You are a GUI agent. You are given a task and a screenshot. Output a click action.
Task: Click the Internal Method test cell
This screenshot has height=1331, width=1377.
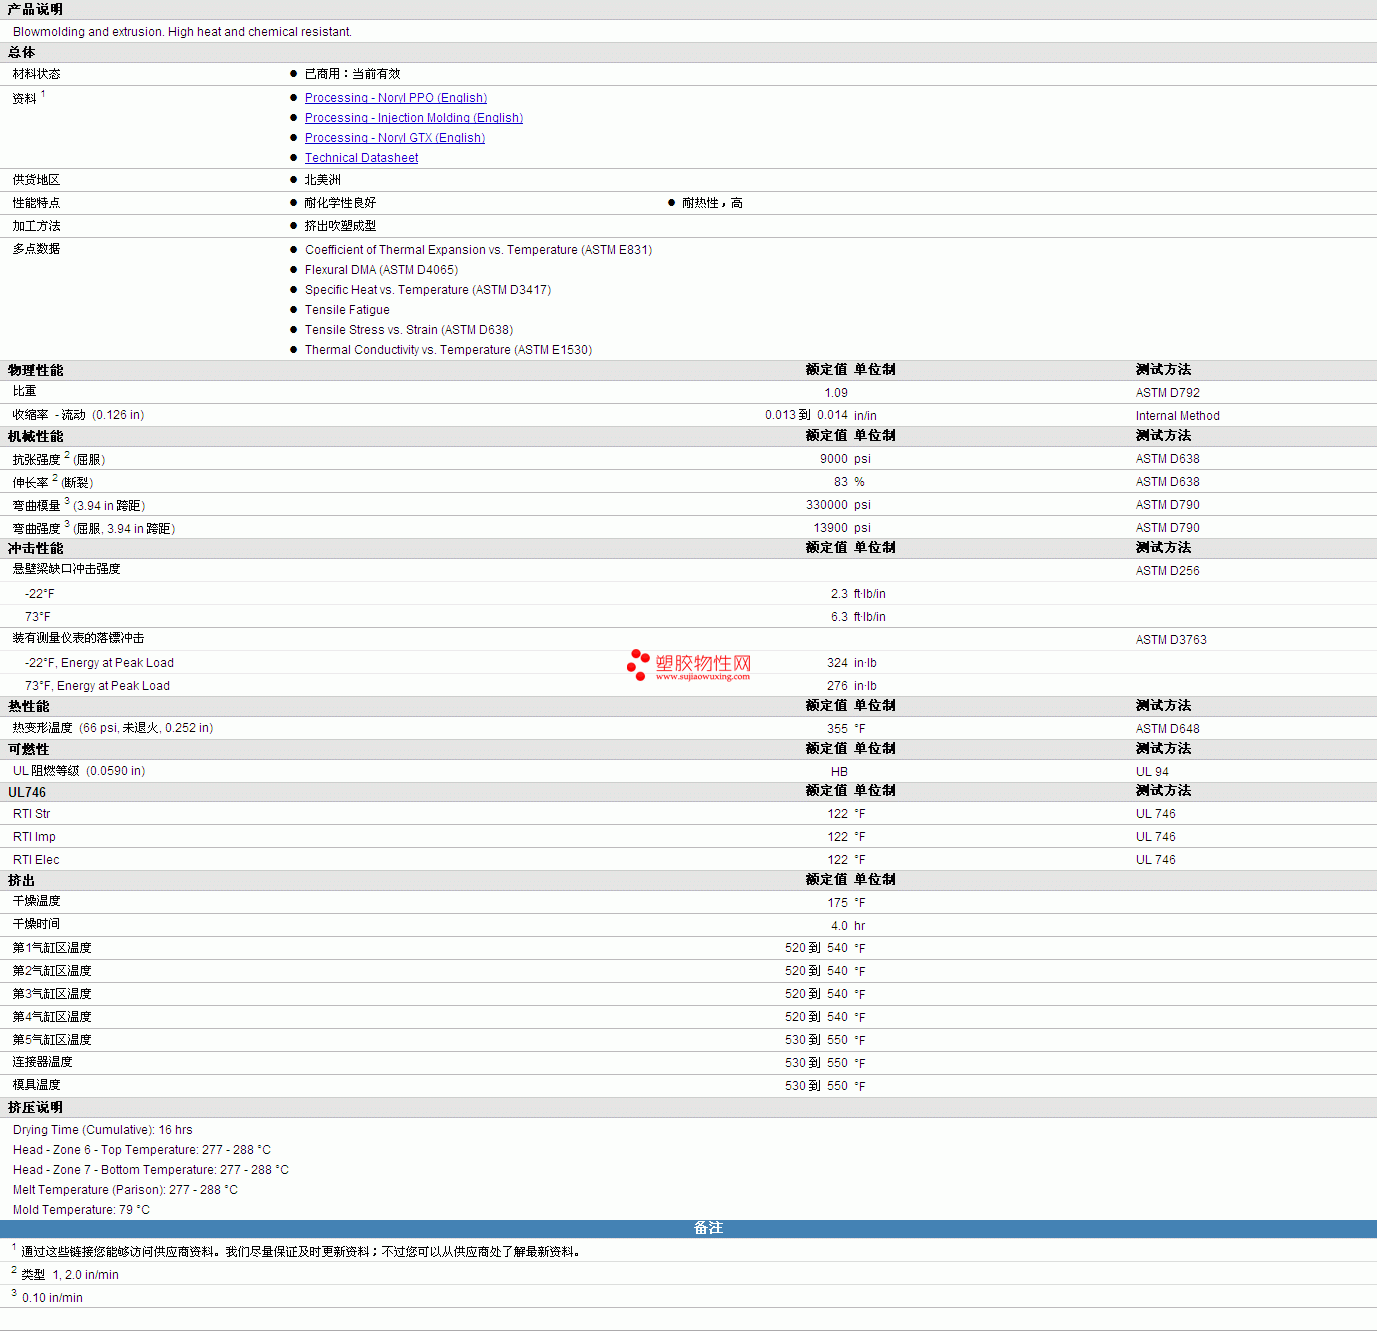tap(1177, 416)
